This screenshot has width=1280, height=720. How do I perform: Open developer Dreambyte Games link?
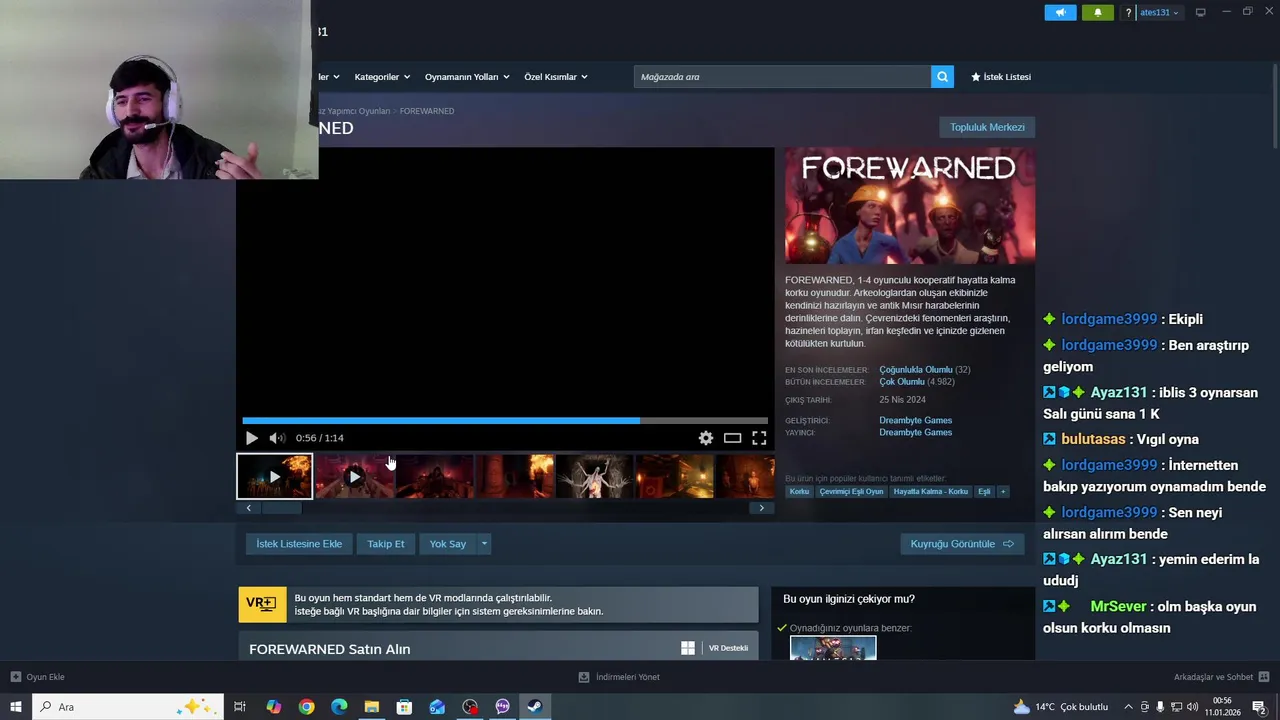click(915, 420)
